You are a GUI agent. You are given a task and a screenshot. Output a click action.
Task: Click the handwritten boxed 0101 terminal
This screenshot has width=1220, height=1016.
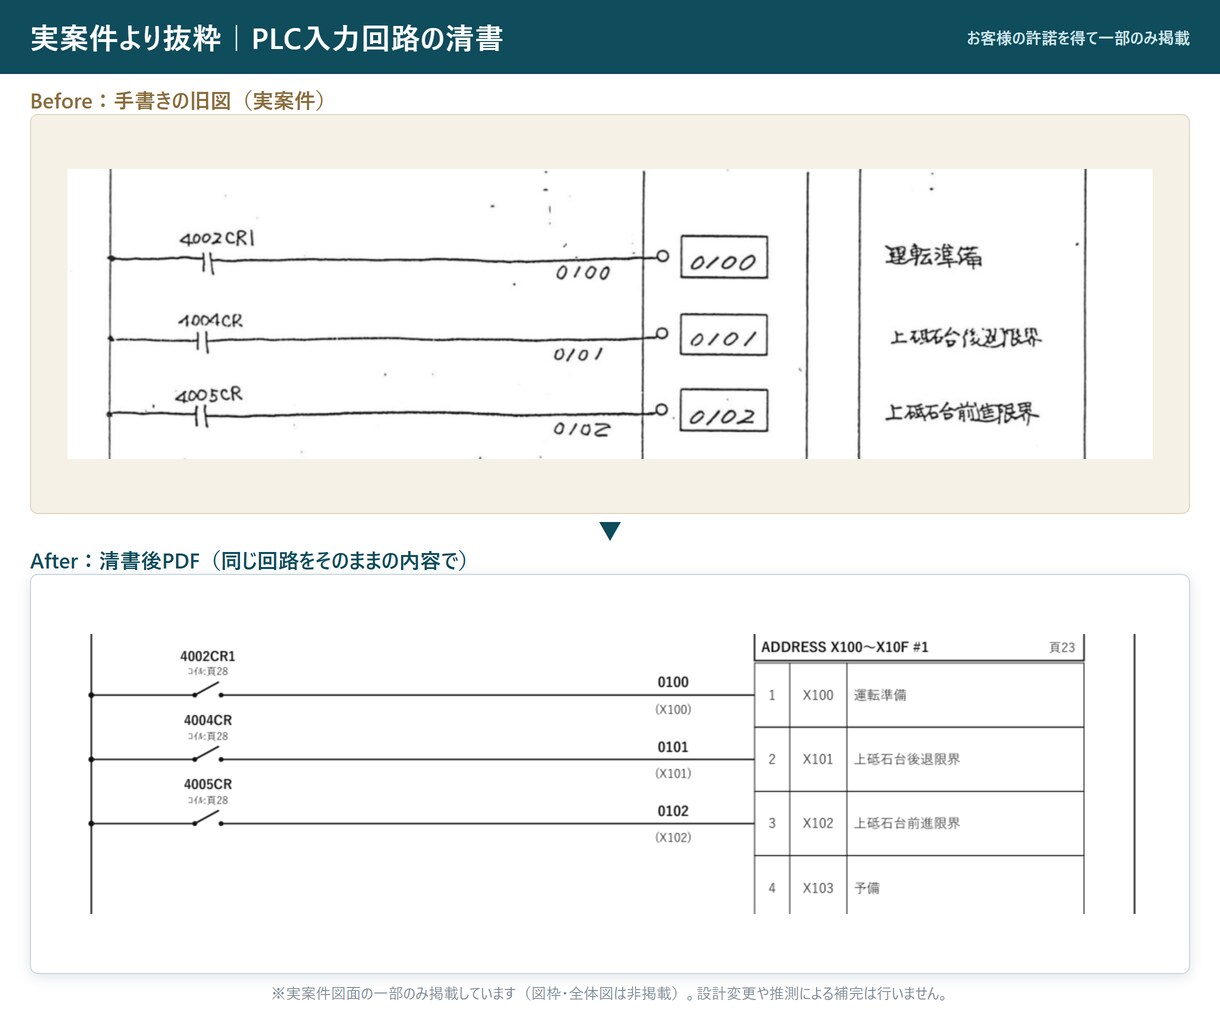coord(724,335)
